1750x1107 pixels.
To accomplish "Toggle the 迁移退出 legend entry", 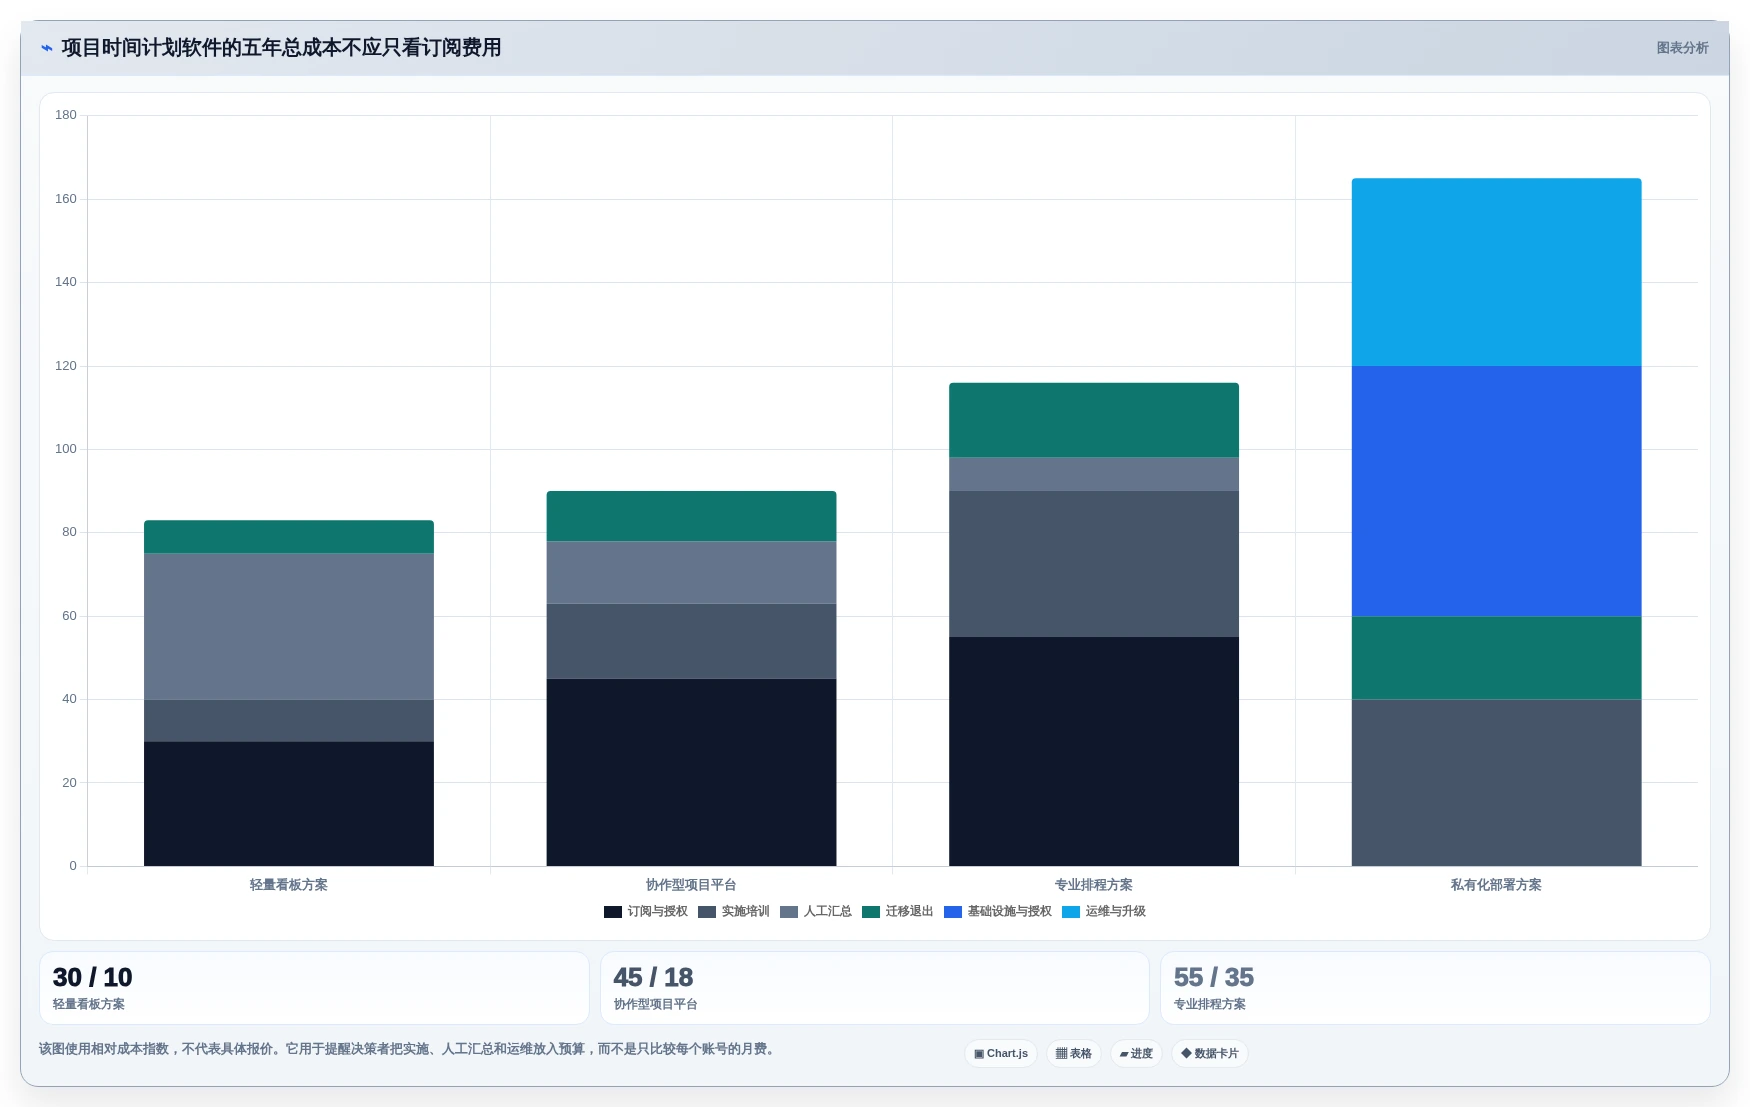I will click(898, 911).
